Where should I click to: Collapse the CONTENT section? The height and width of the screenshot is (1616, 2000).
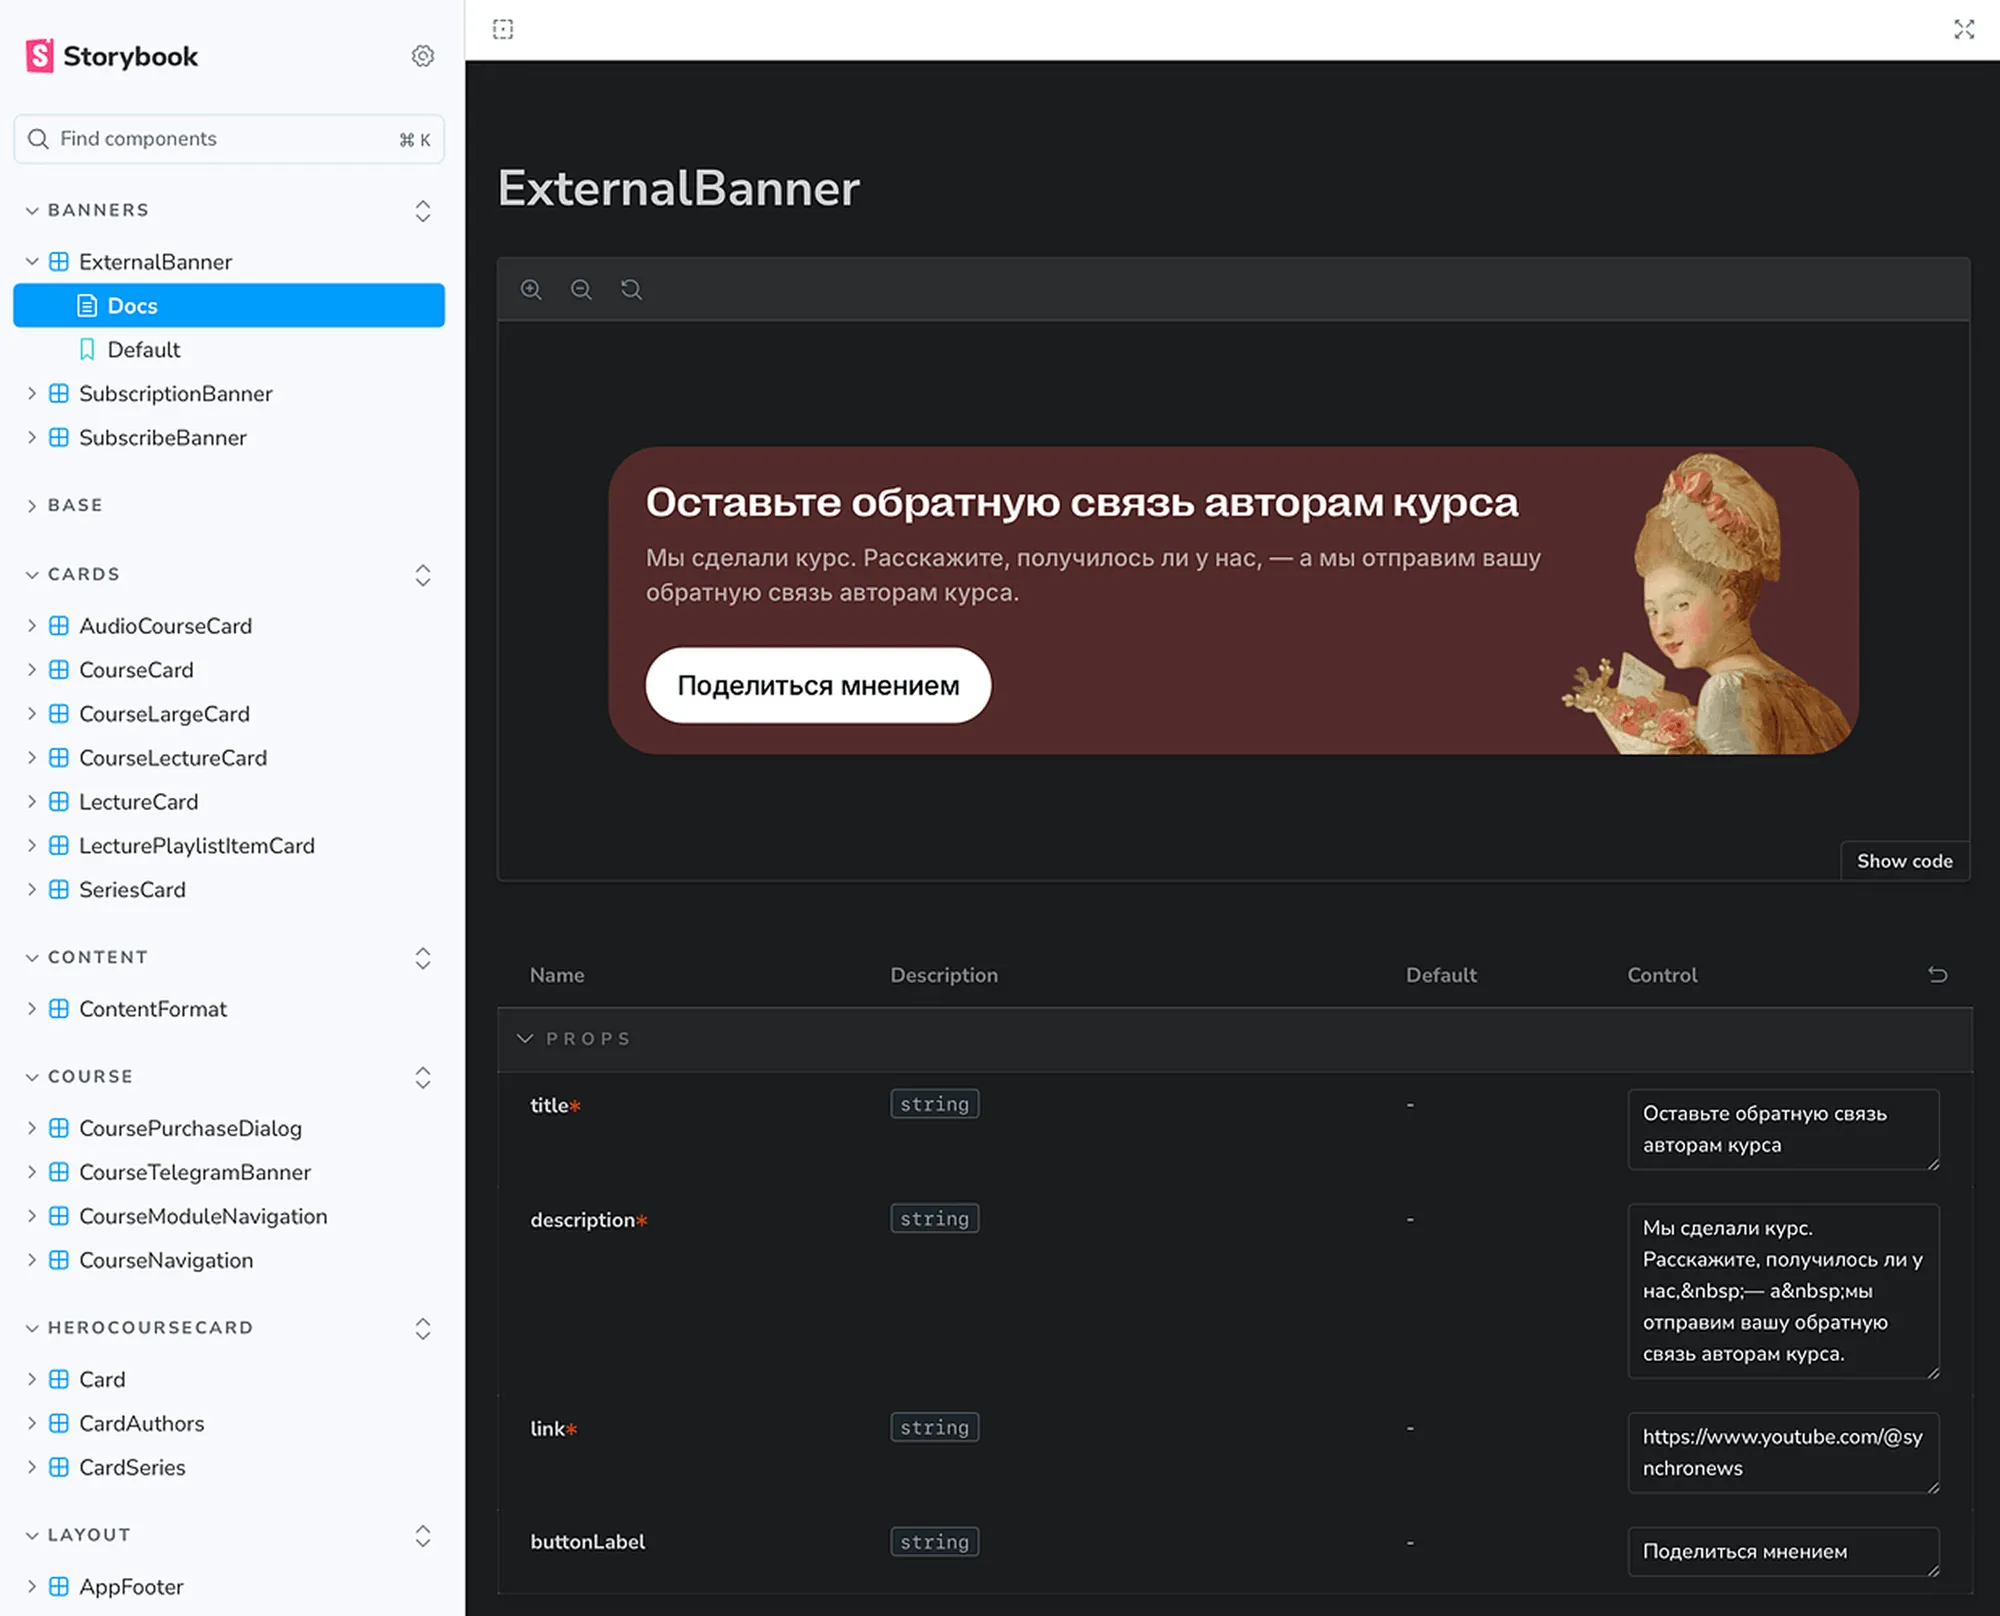87,957
